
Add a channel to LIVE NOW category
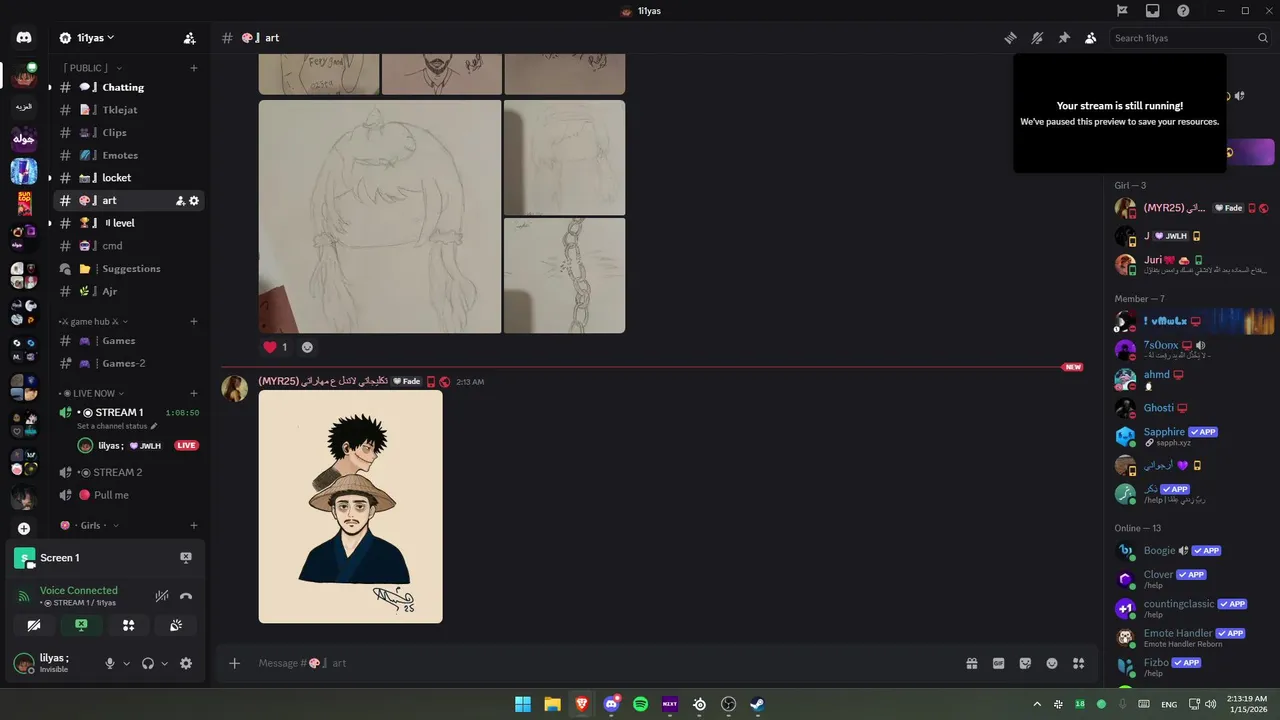194,394
